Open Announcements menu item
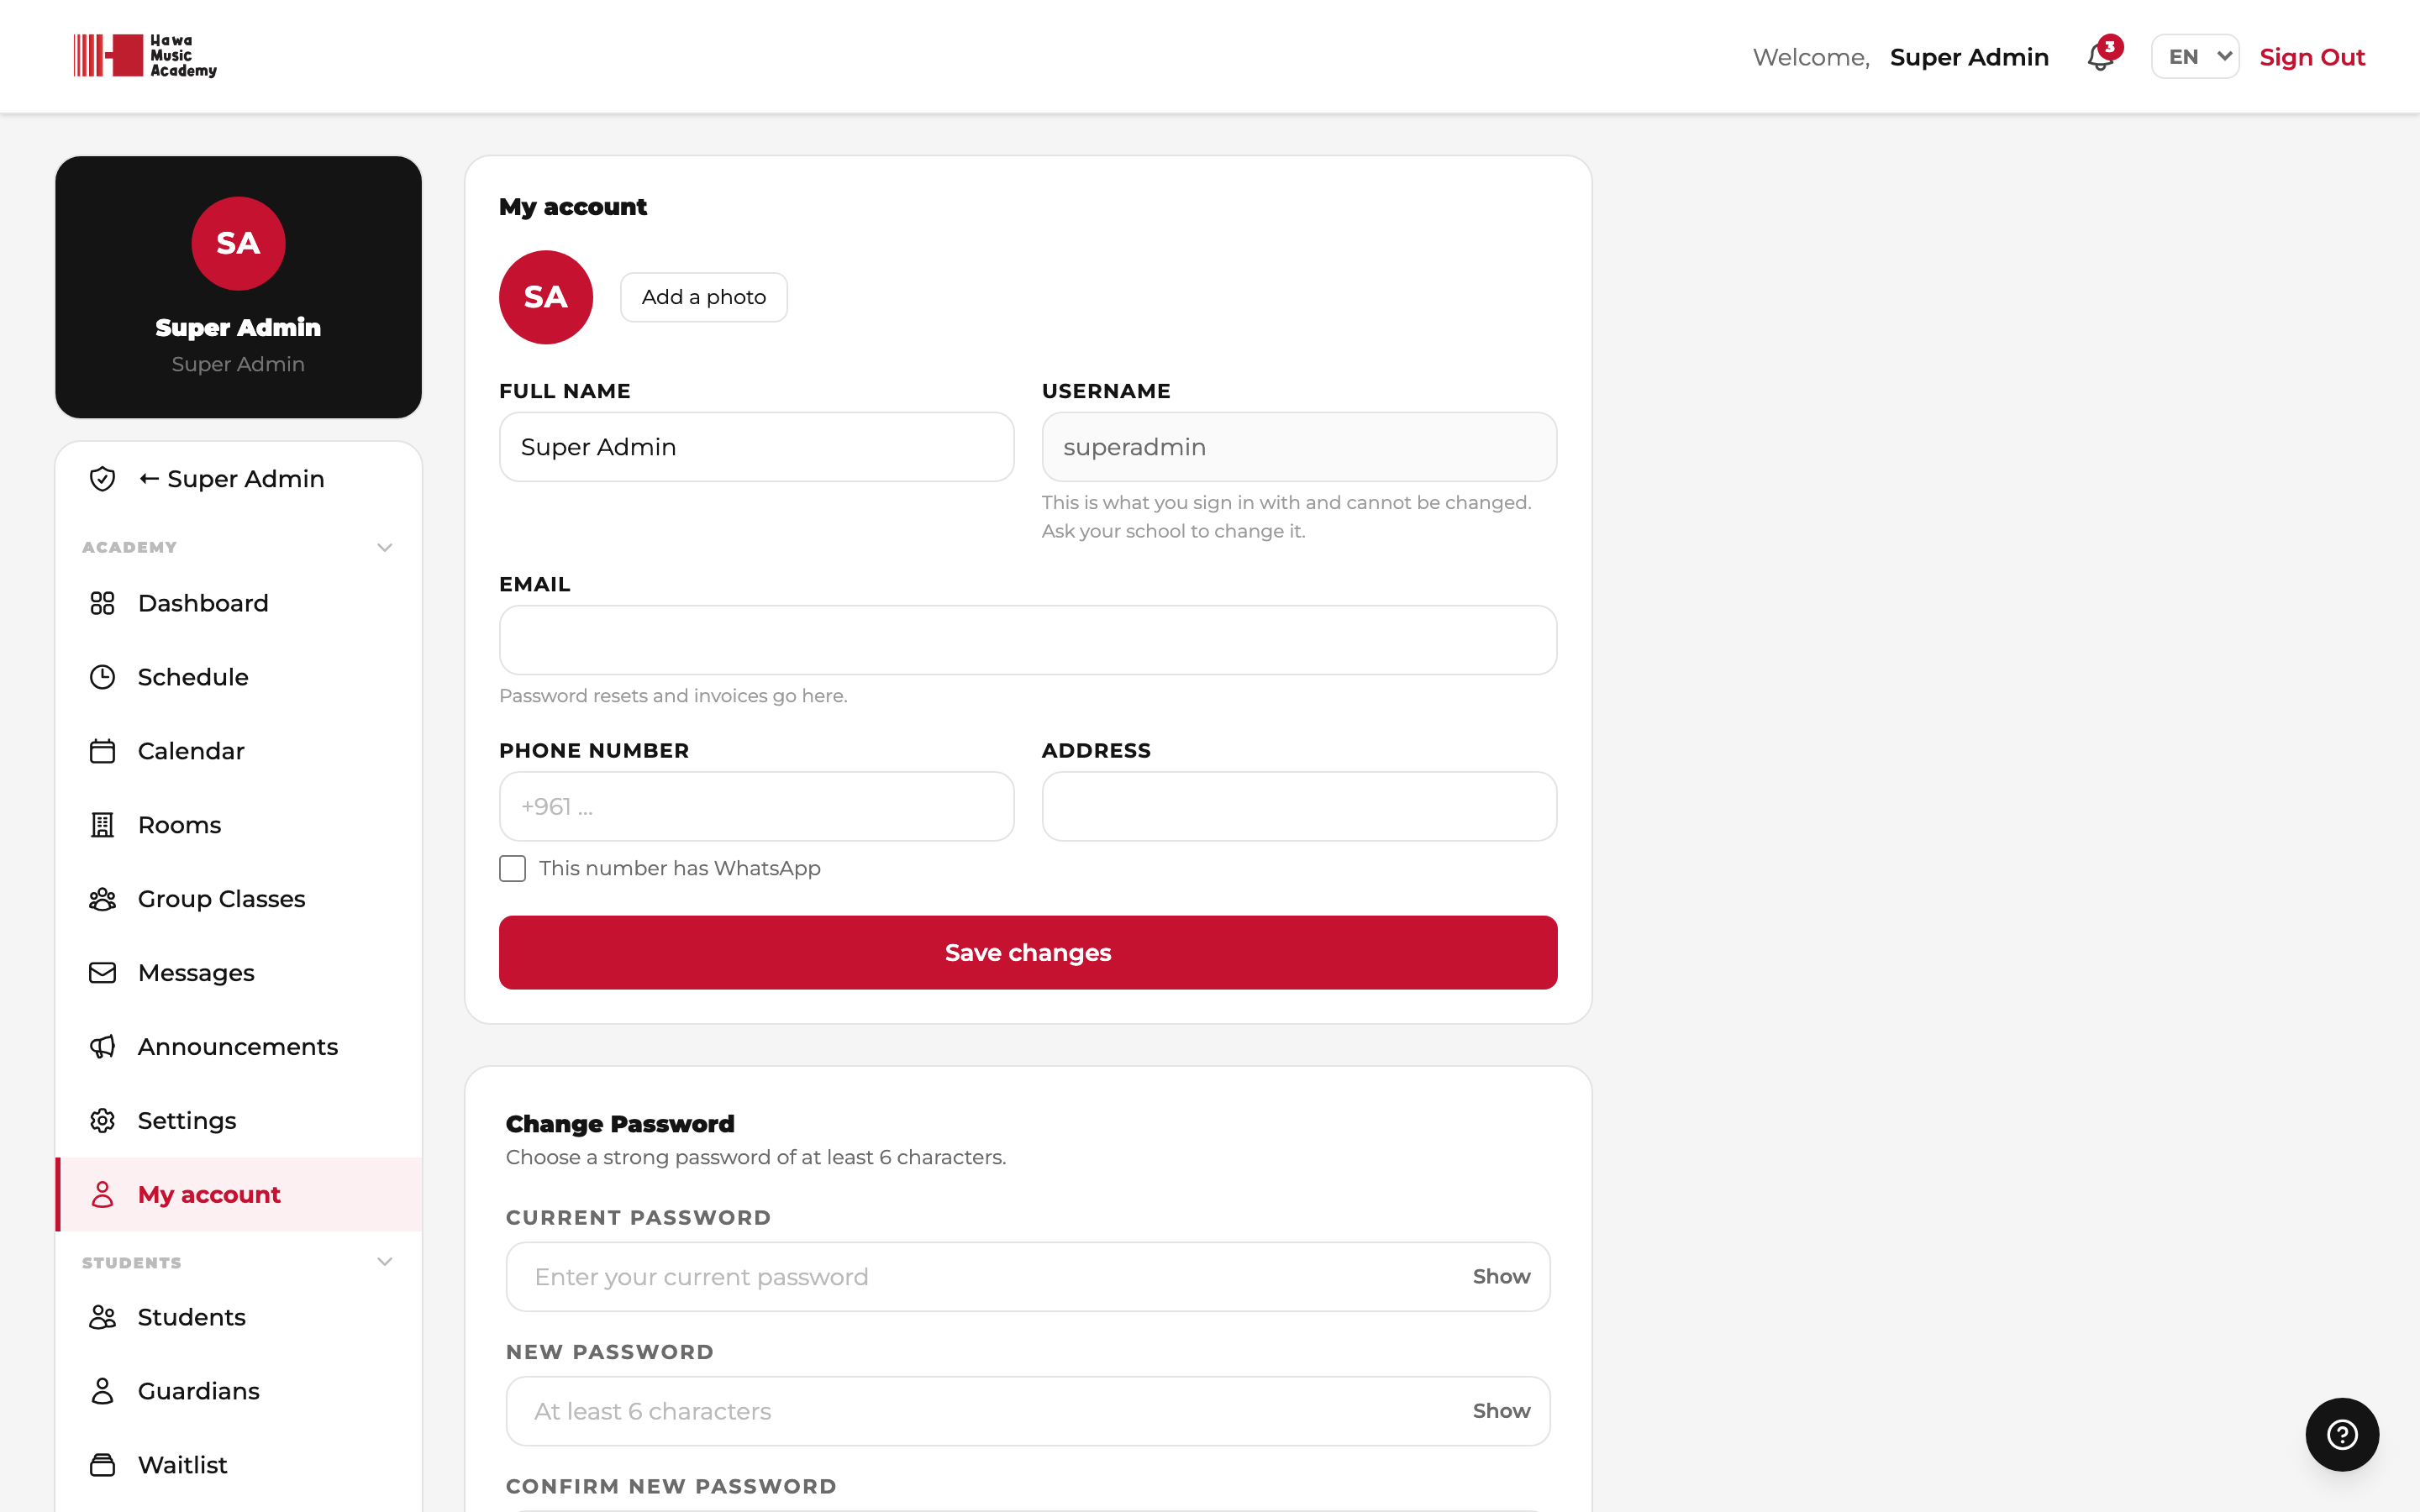Screen dimensions: 2420x1512 (238, 1047)
